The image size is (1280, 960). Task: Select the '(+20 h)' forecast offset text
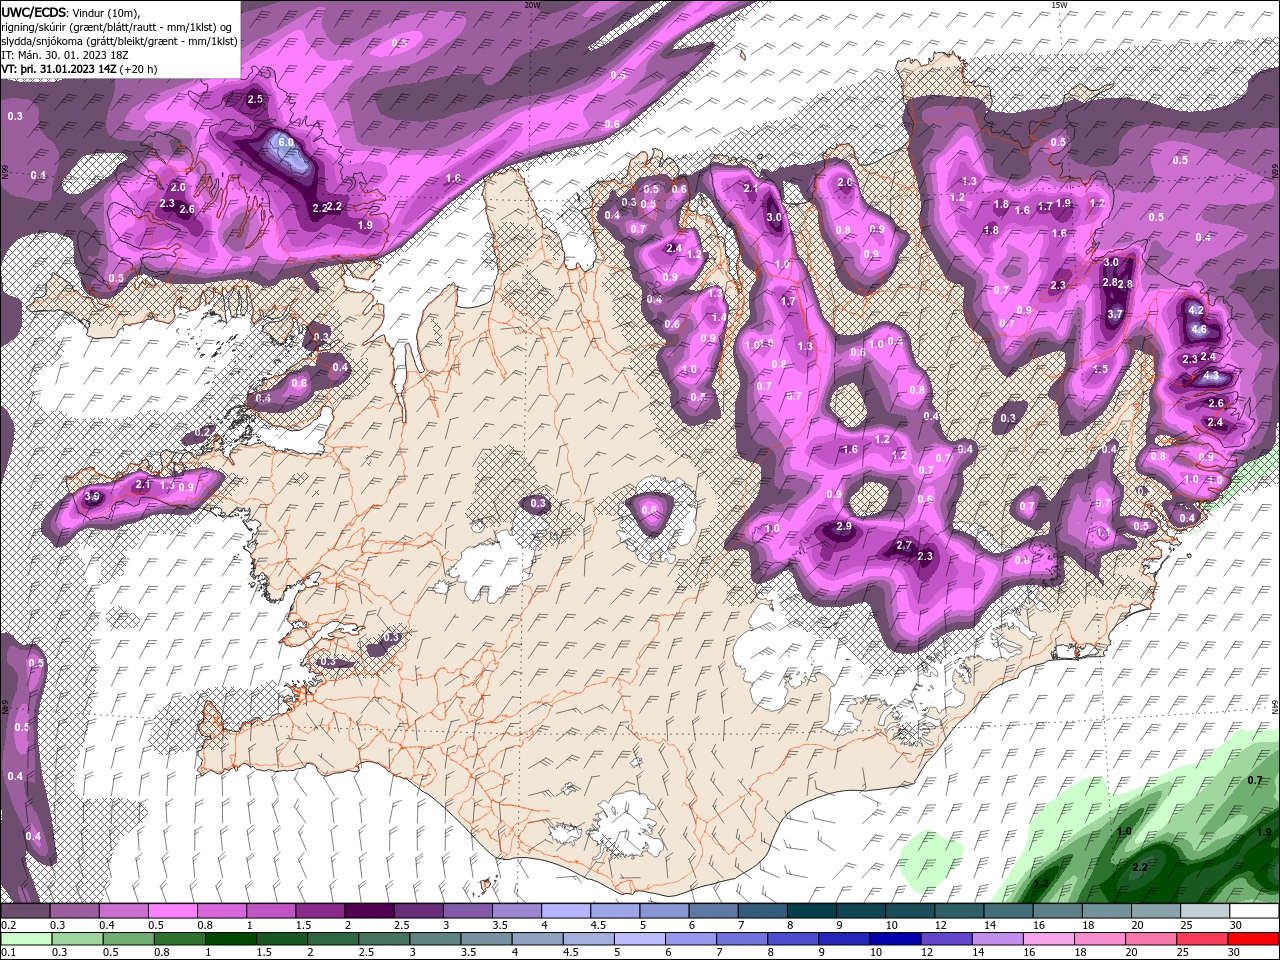click(x=140, y=69)
